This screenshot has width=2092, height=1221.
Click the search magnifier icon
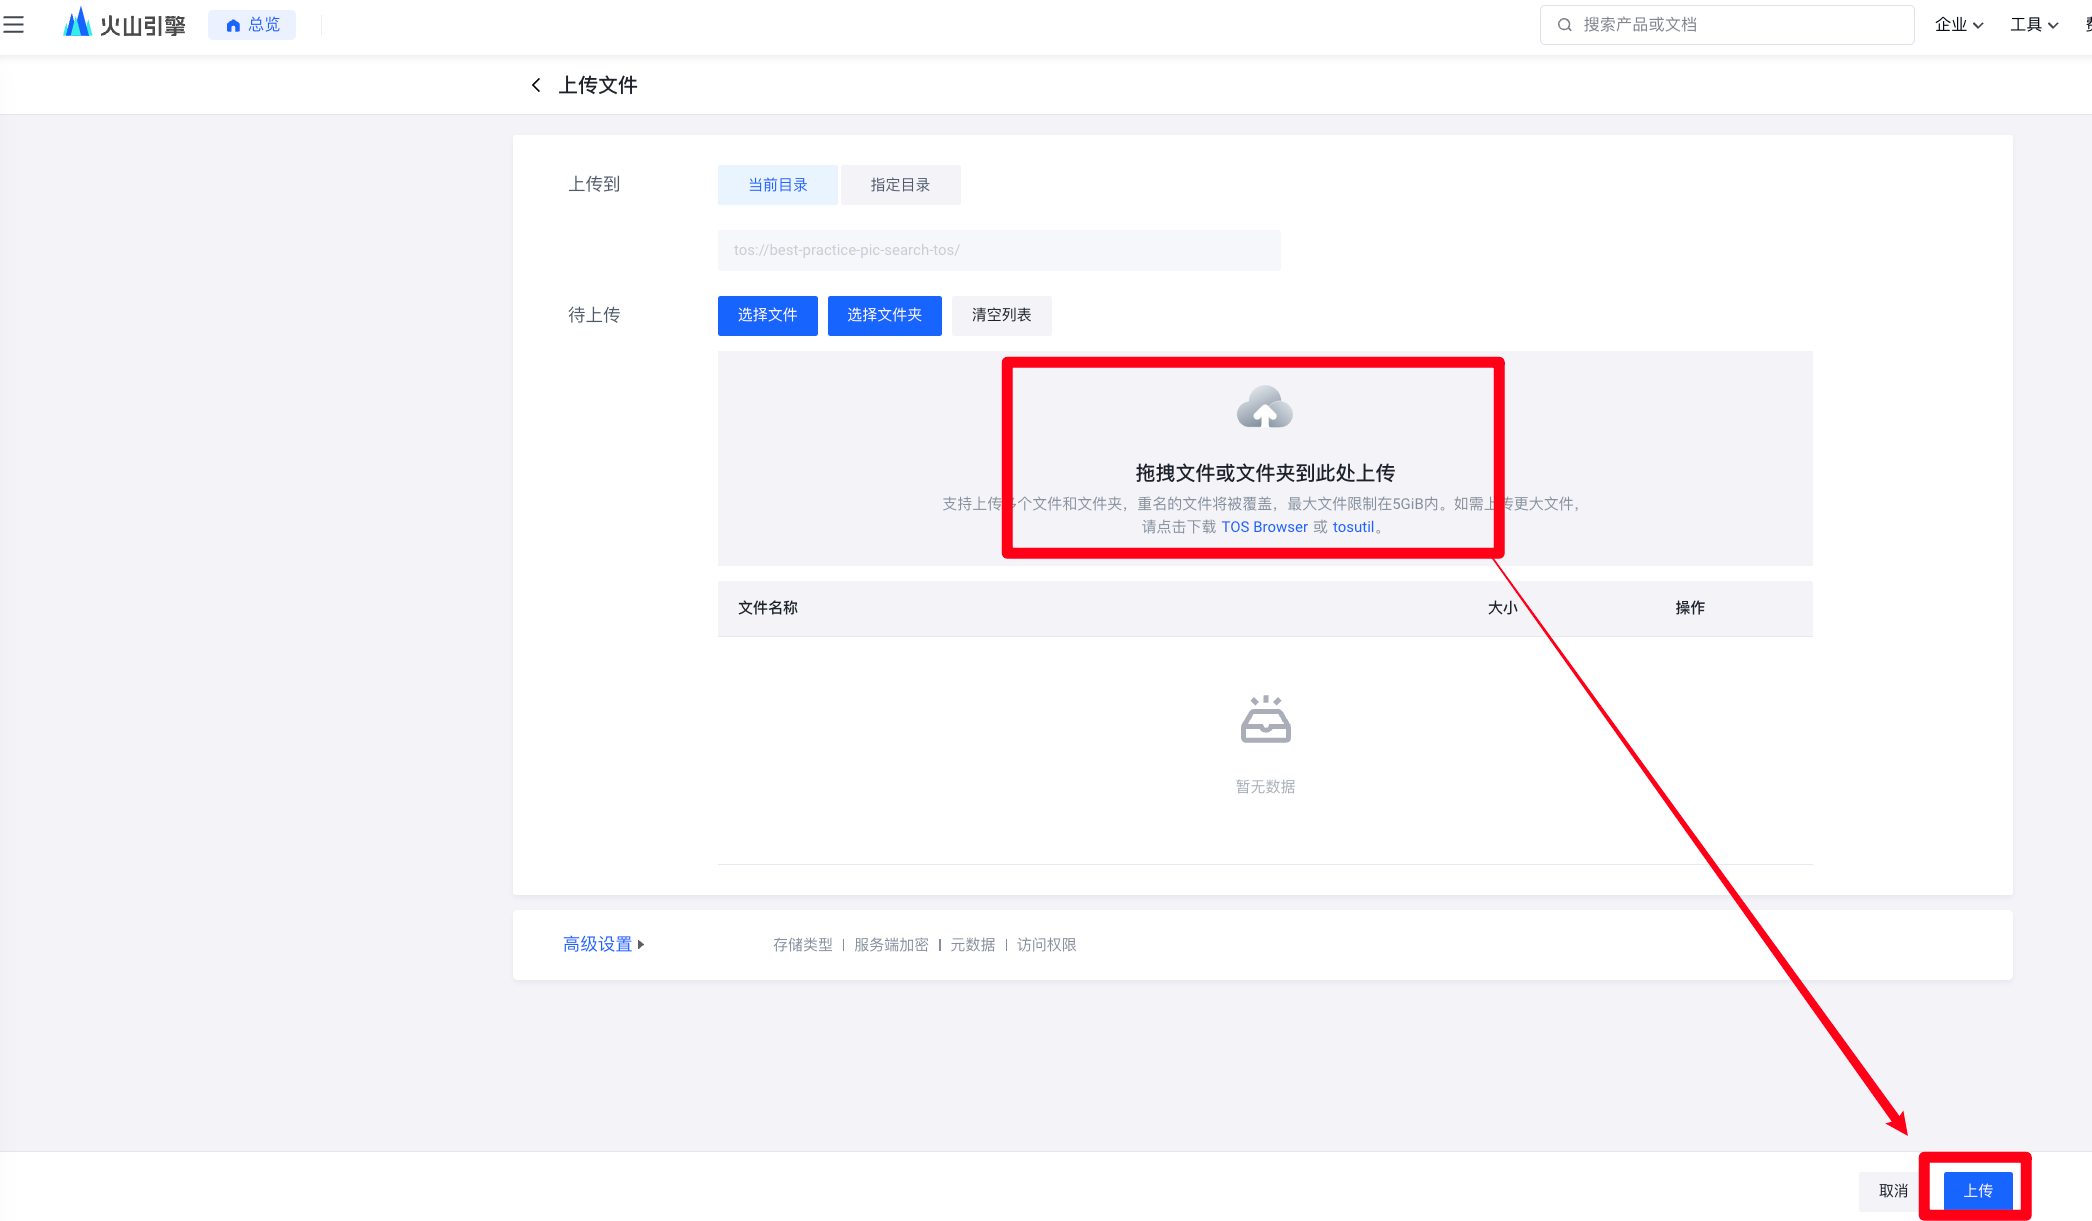pyautogui.click(x=1565, y=25)
